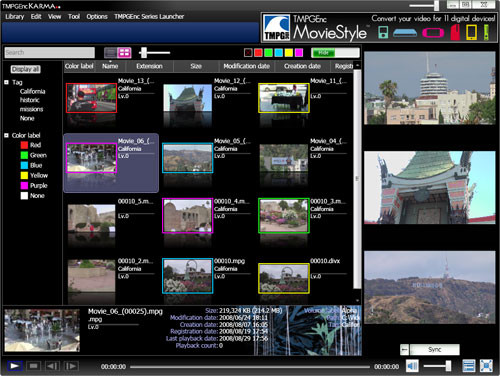Select 00010_4 thumbnail with purple border
The image size is (500, 376).
click(x=188, y=216)
